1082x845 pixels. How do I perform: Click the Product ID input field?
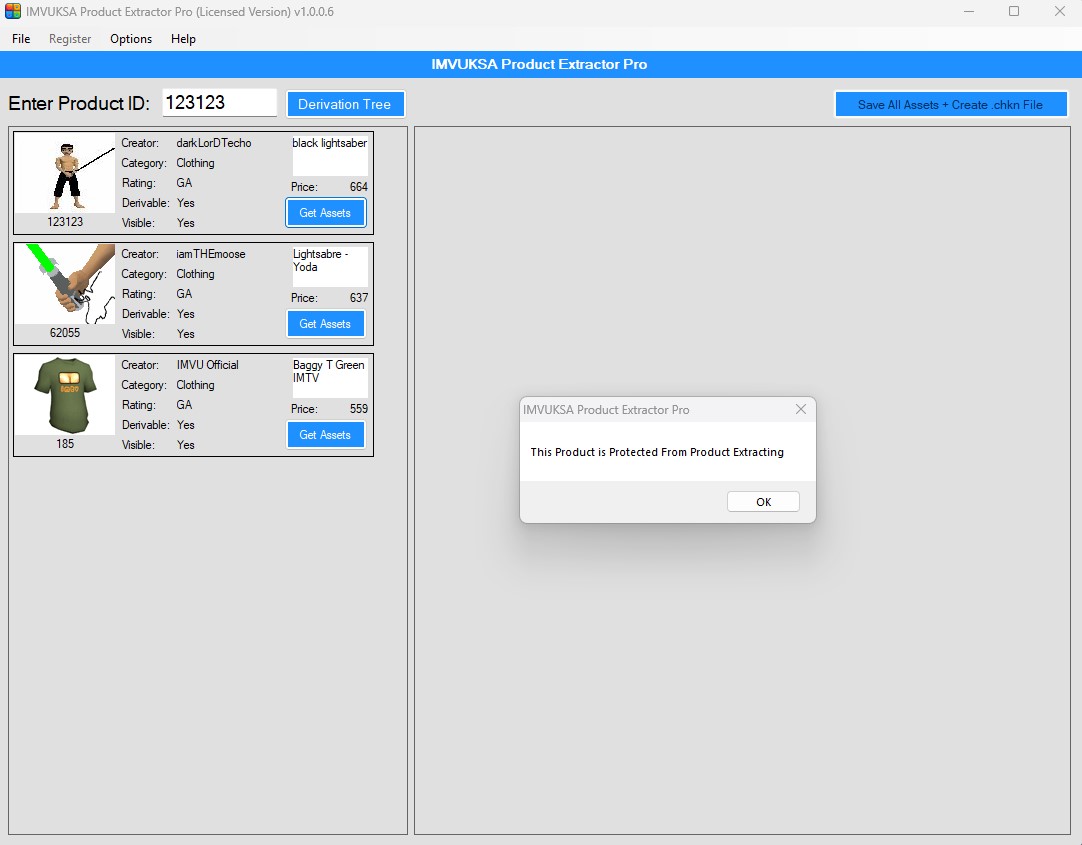(x=219, y=103)
